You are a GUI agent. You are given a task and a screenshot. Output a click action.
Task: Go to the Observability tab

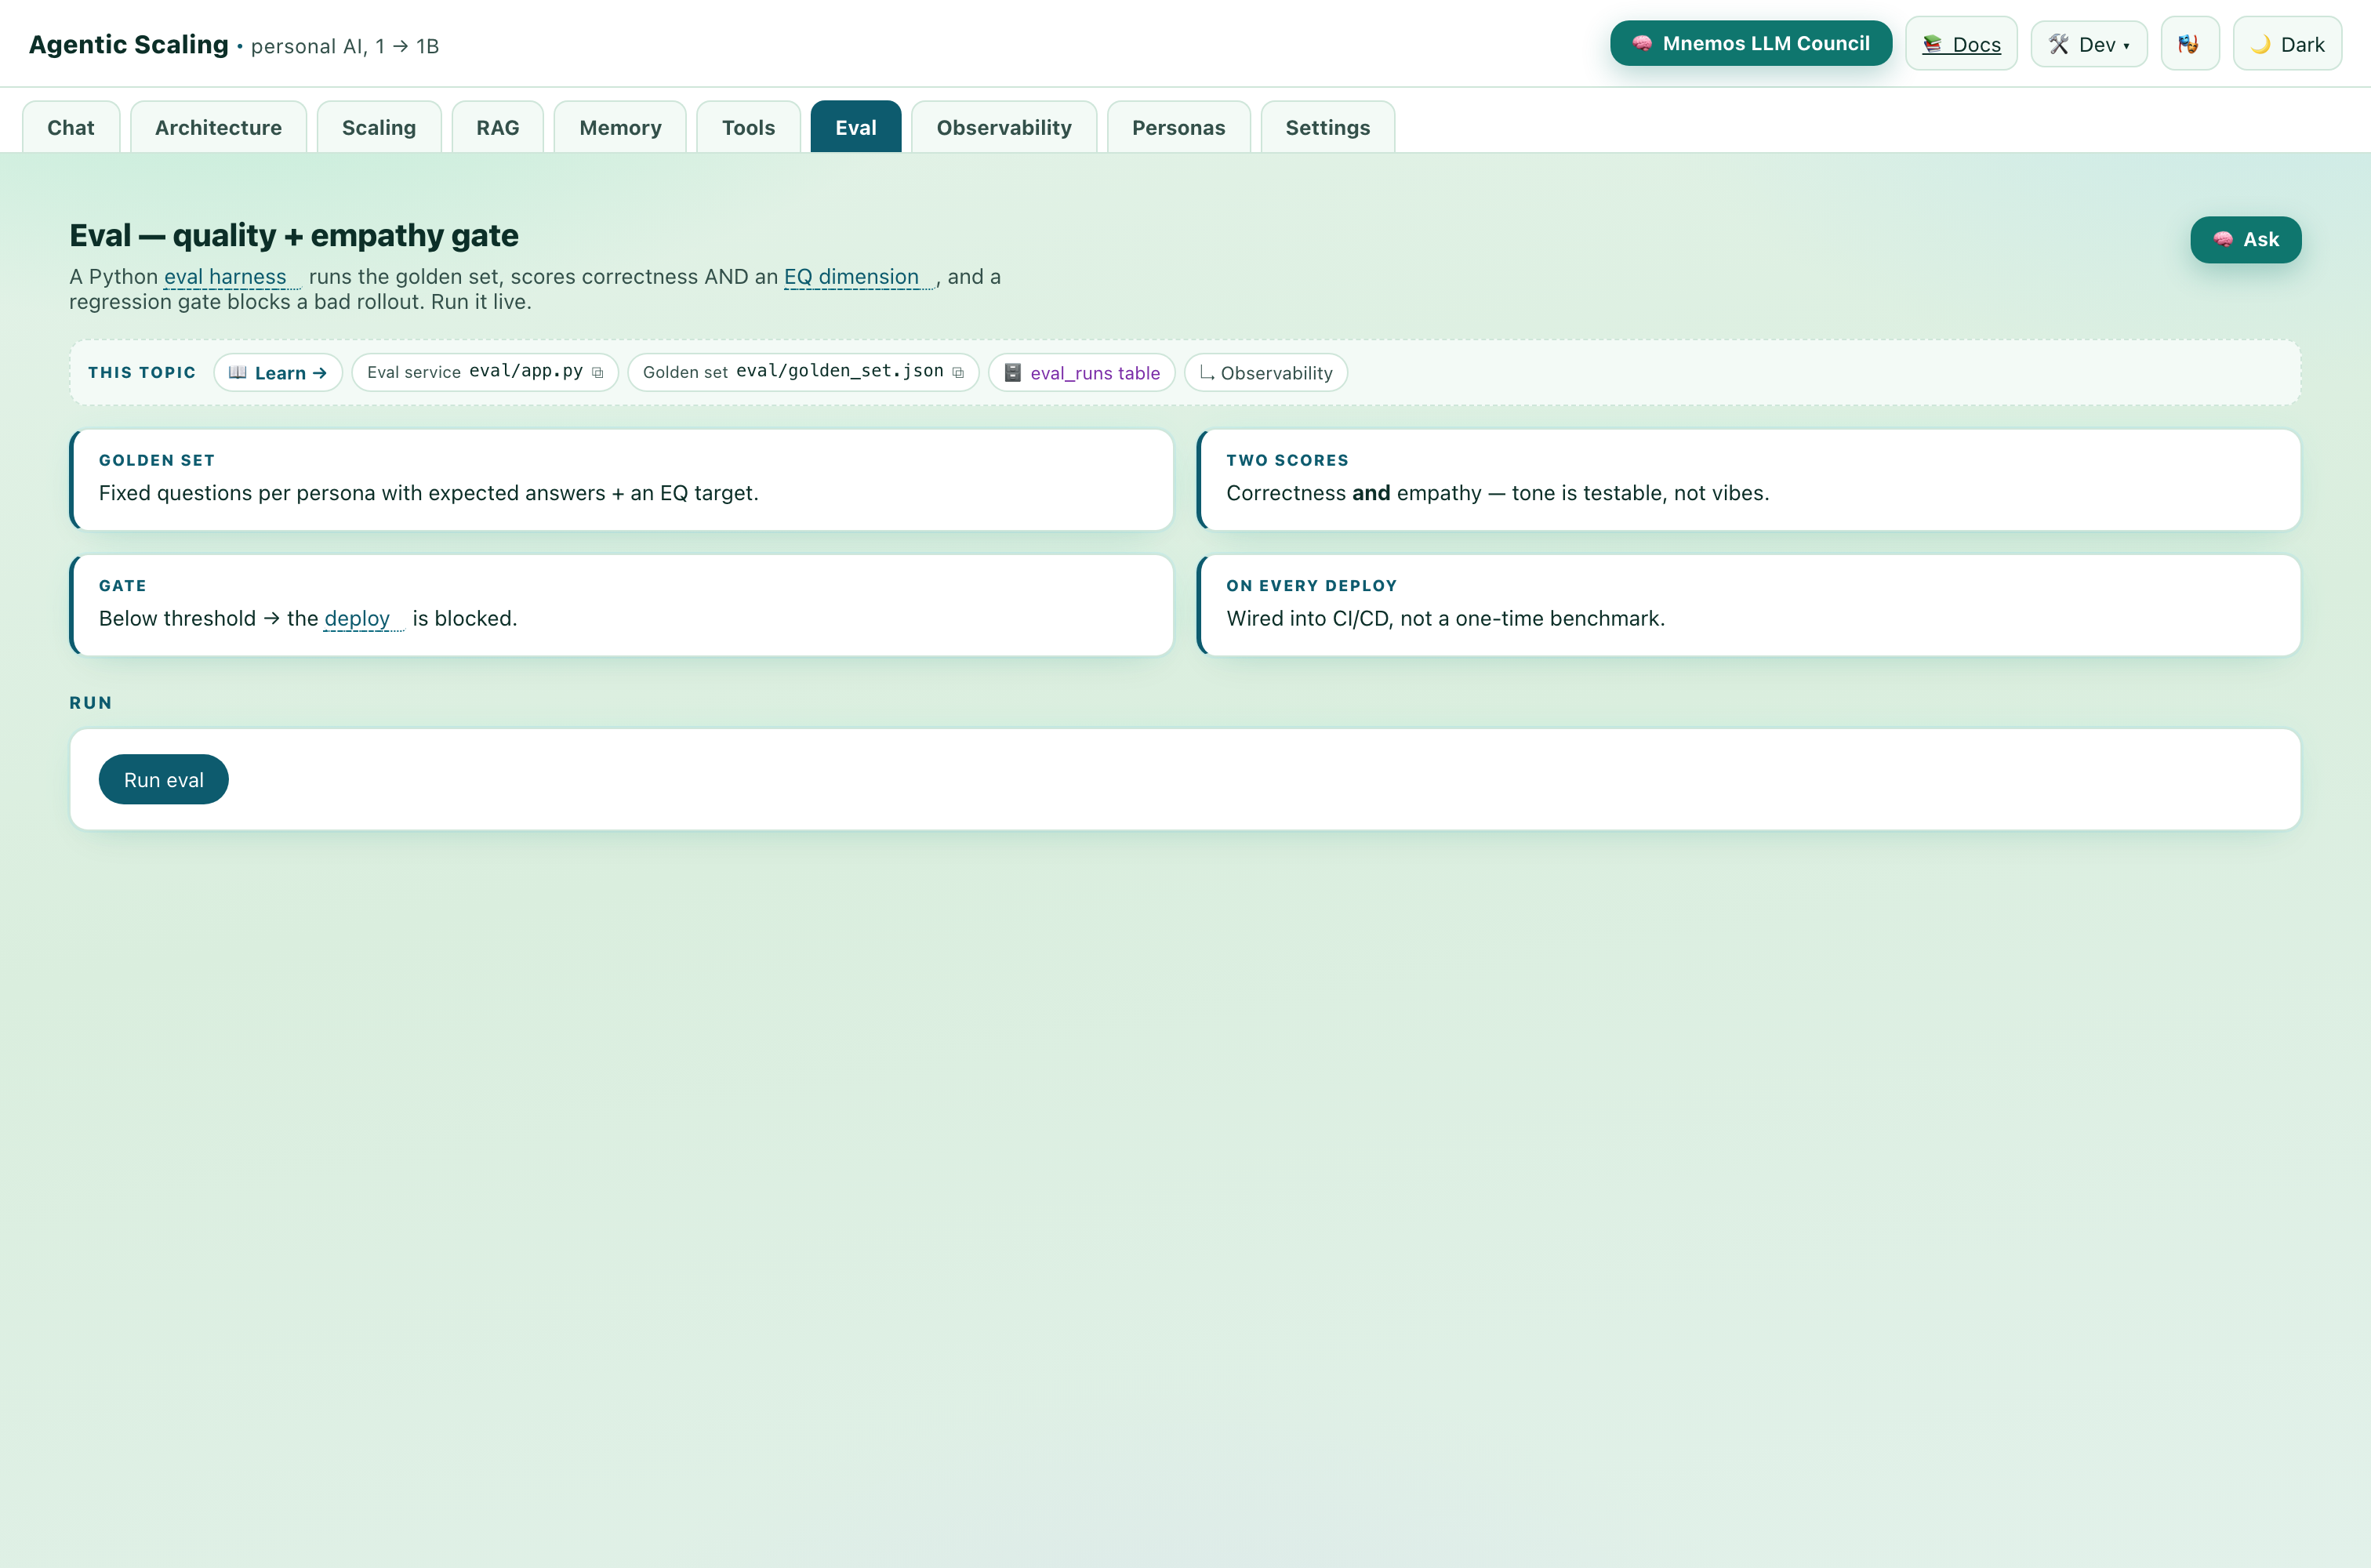pos(1004,127)
